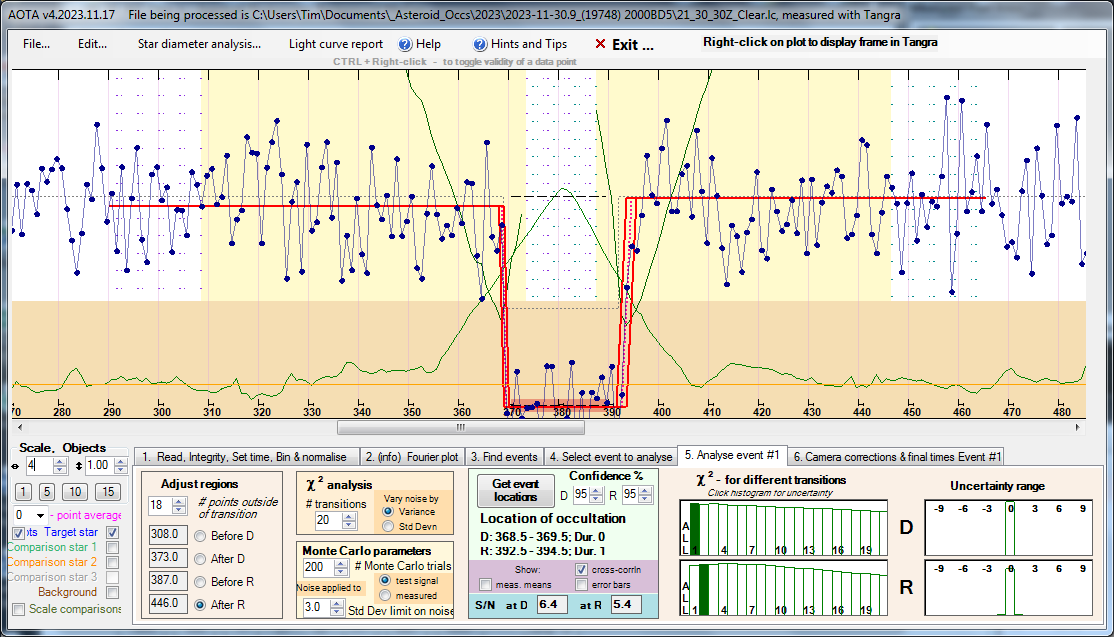Click the red X Exit button
1114x637 pixels.
[624, 44]
